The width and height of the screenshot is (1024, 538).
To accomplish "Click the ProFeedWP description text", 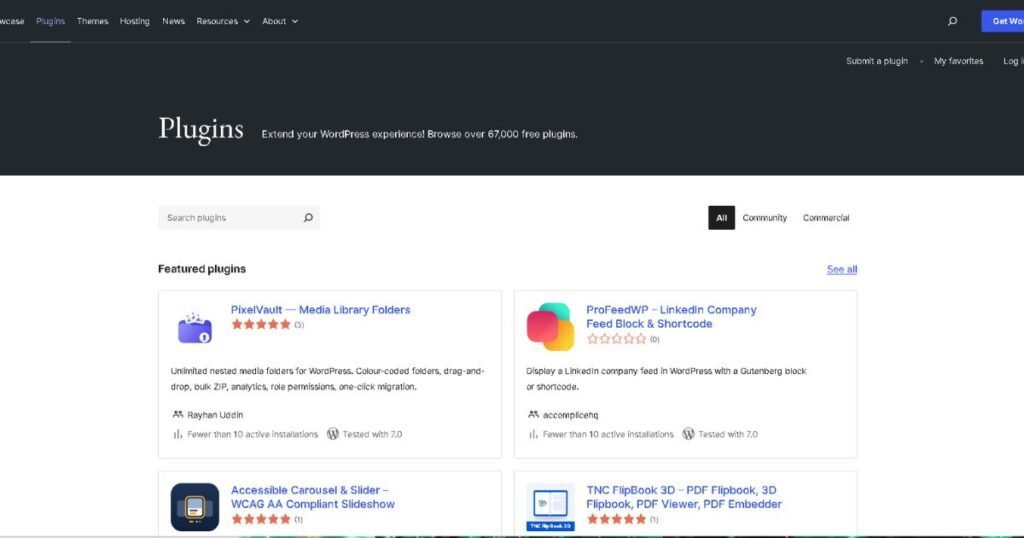I will [x=666, y=379].
